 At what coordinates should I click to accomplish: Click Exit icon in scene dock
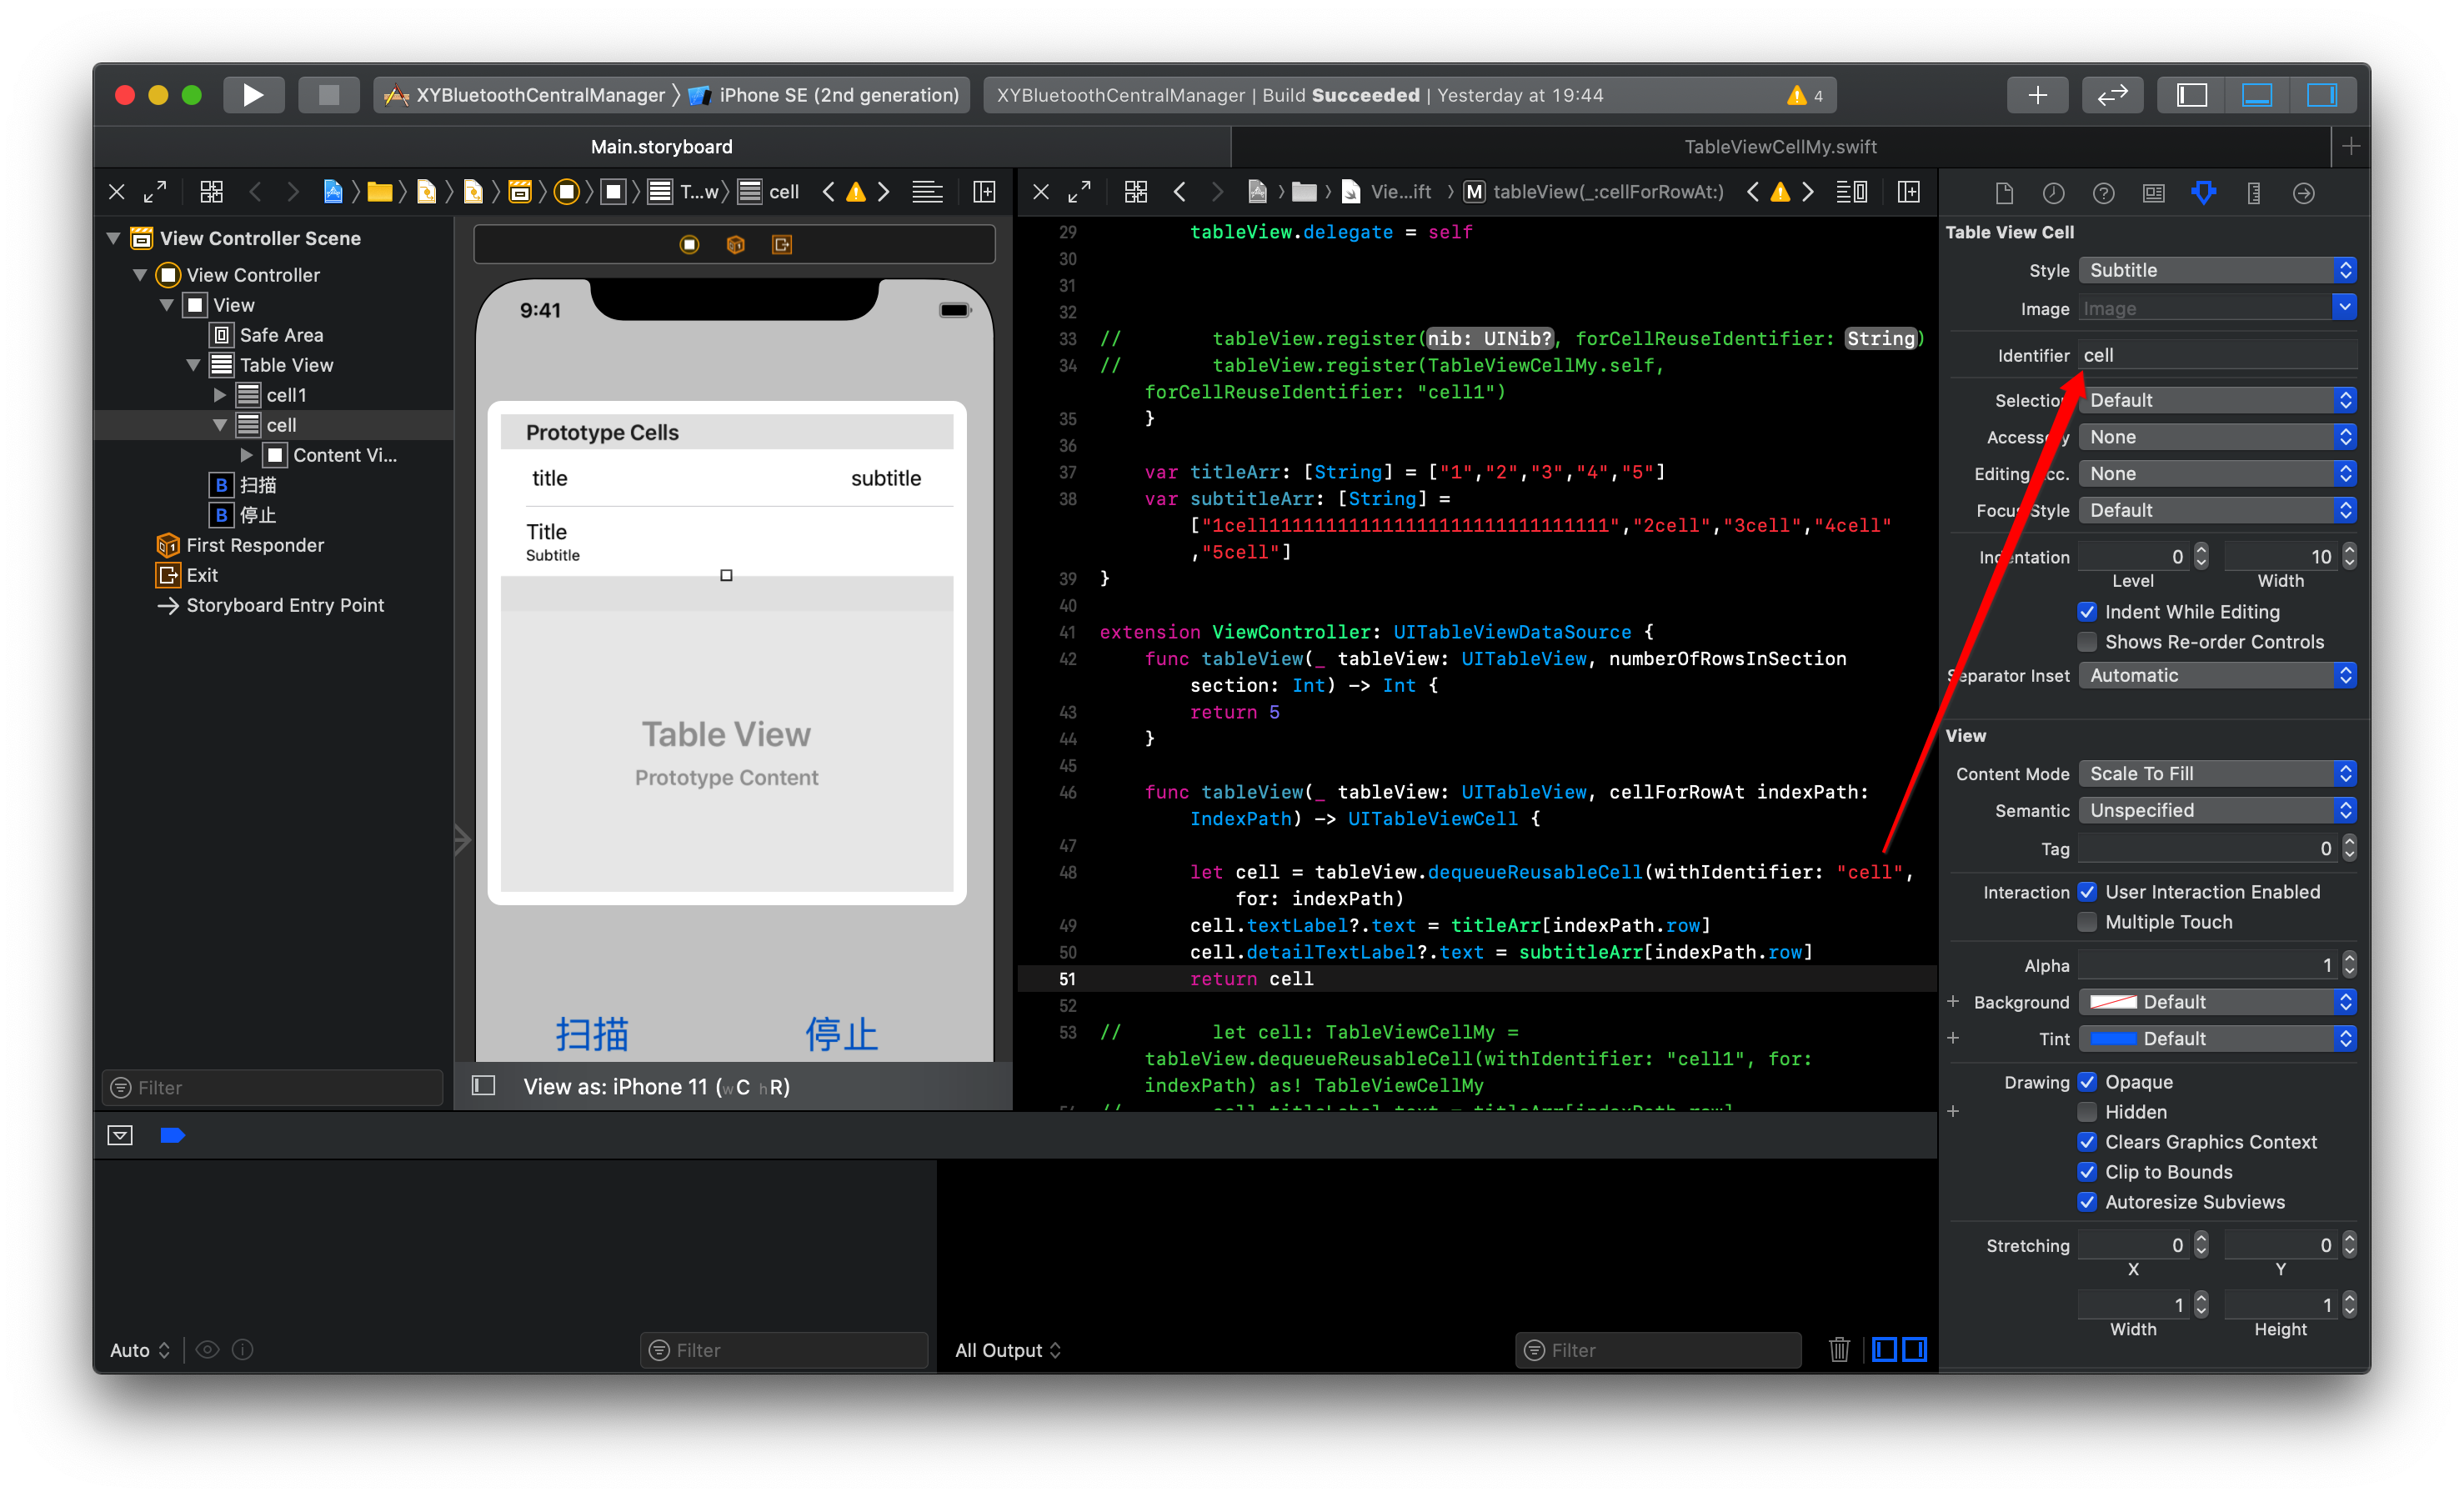point(781,245)
